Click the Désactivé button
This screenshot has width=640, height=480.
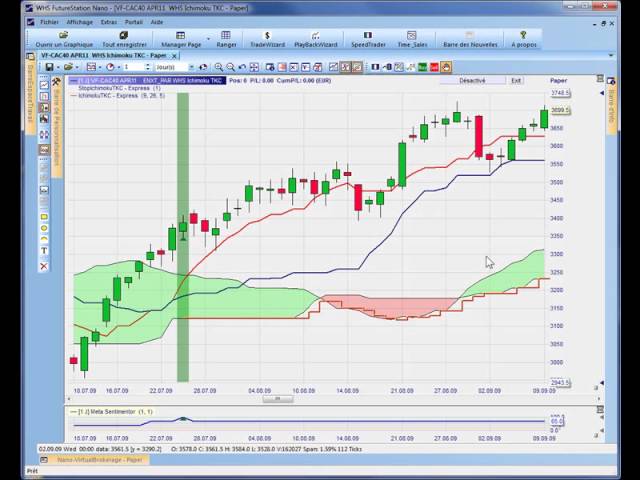pos(472,81)
